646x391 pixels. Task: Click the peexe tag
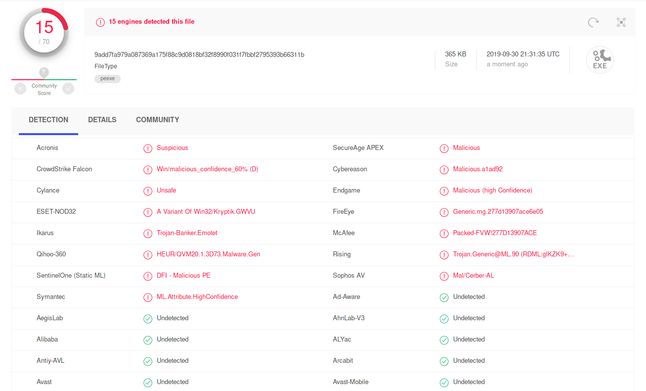tap(108, 78)
